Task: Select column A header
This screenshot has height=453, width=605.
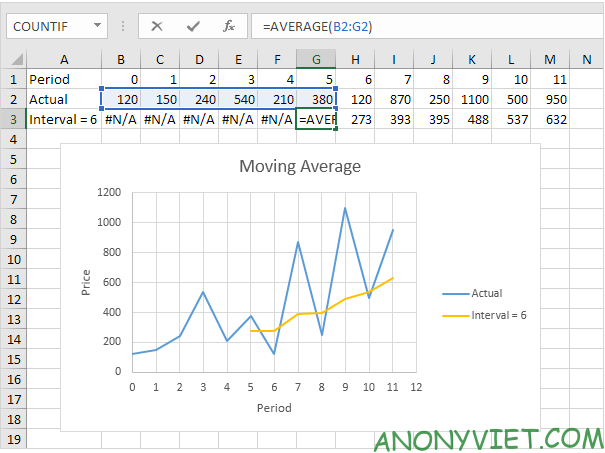Action: 63,59
